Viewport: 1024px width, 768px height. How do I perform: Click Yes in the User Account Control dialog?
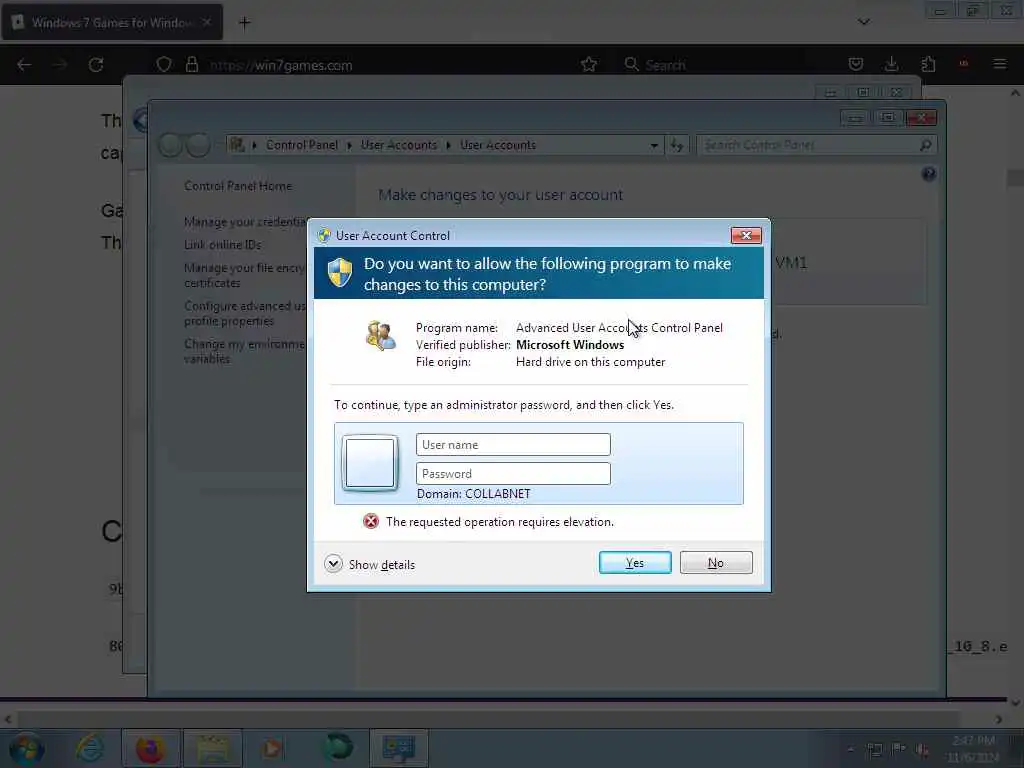click(635, 562)
